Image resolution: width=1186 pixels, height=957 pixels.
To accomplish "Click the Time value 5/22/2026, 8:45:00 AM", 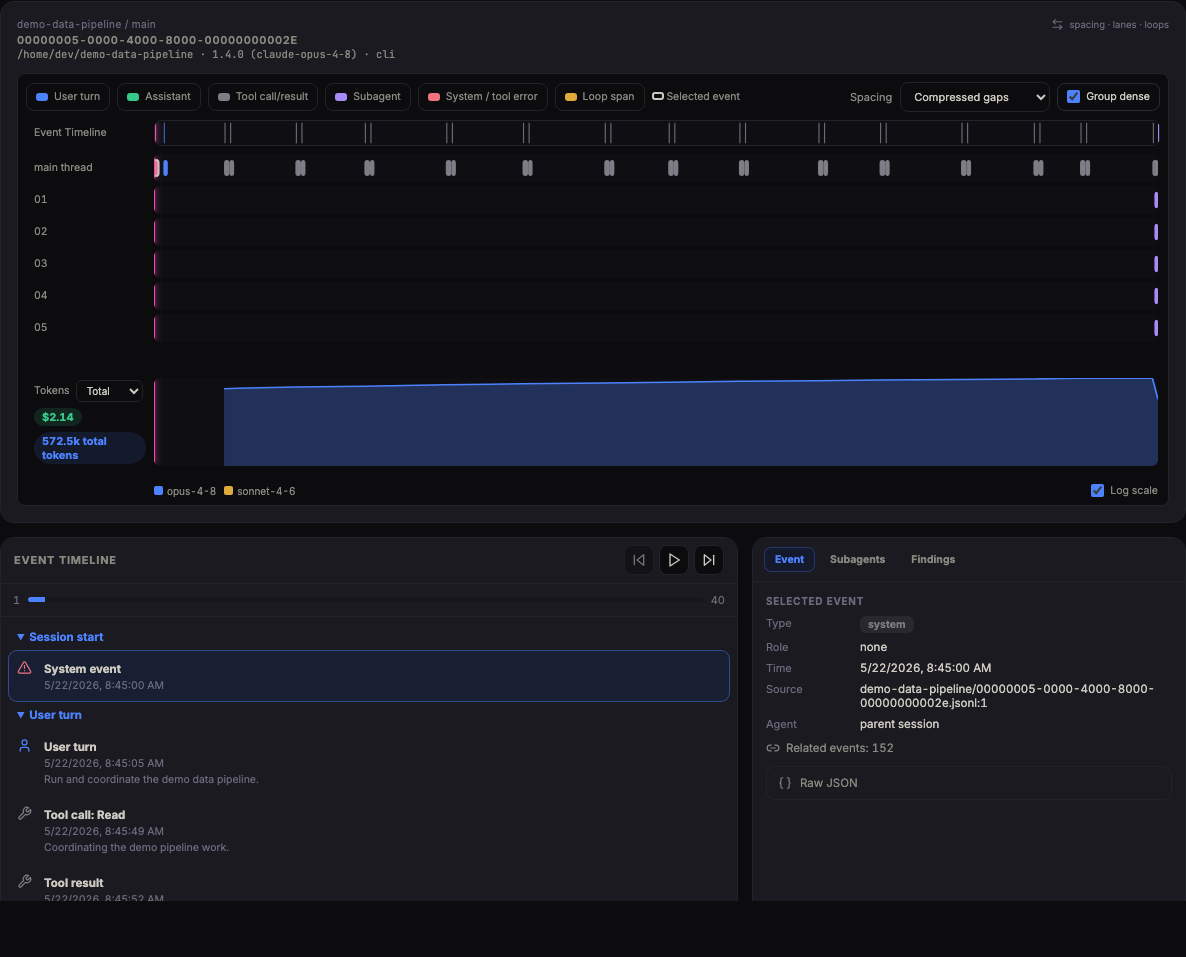I will point(925,668).
